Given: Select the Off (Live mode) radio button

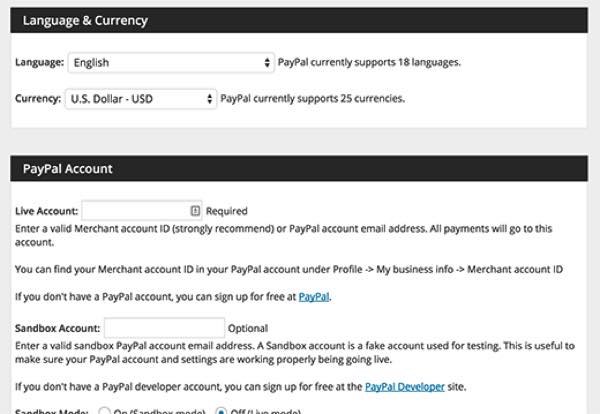Looking at the screenshot, I should [x=221, y=411].
